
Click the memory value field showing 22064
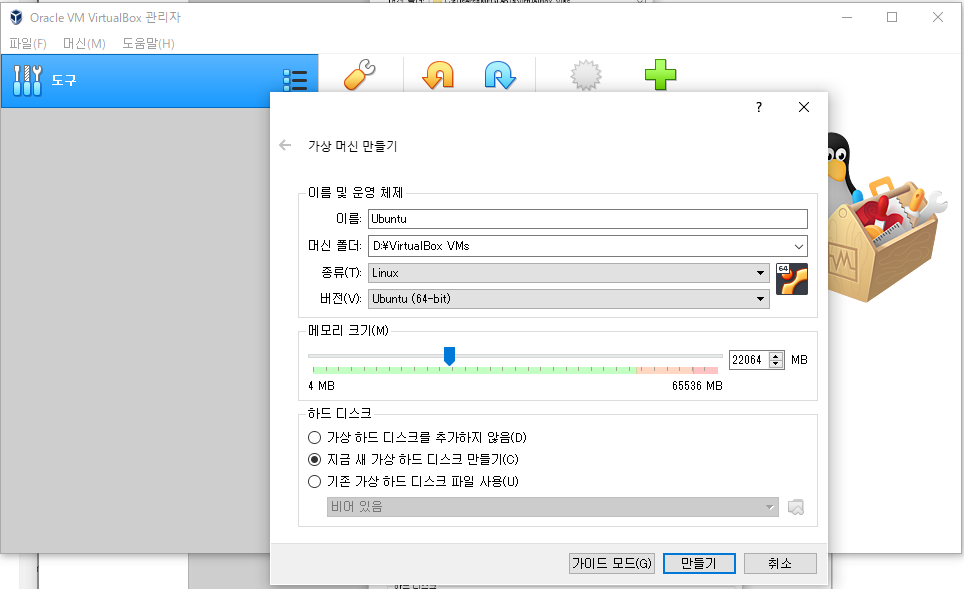tap(749, 360)
